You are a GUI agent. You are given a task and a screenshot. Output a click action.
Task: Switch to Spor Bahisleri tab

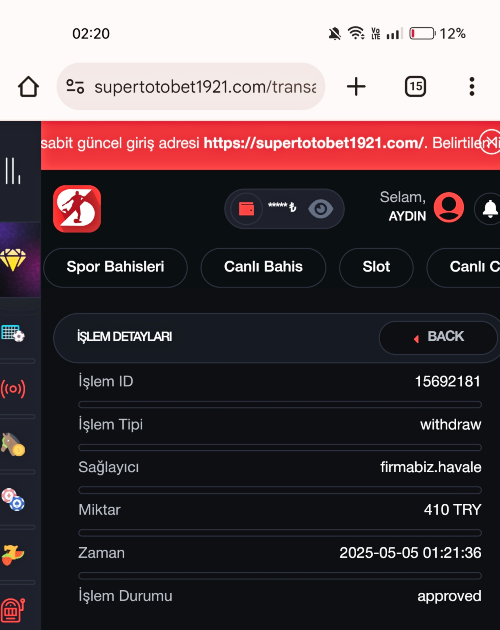pyautogui.click(x=115, y=268)
